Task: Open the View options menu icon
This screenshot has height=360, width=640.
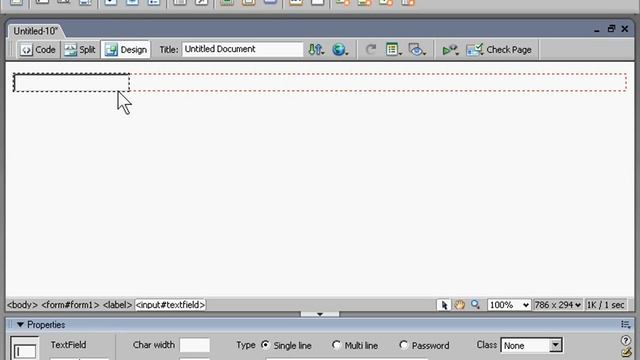Action: (393, 50)
